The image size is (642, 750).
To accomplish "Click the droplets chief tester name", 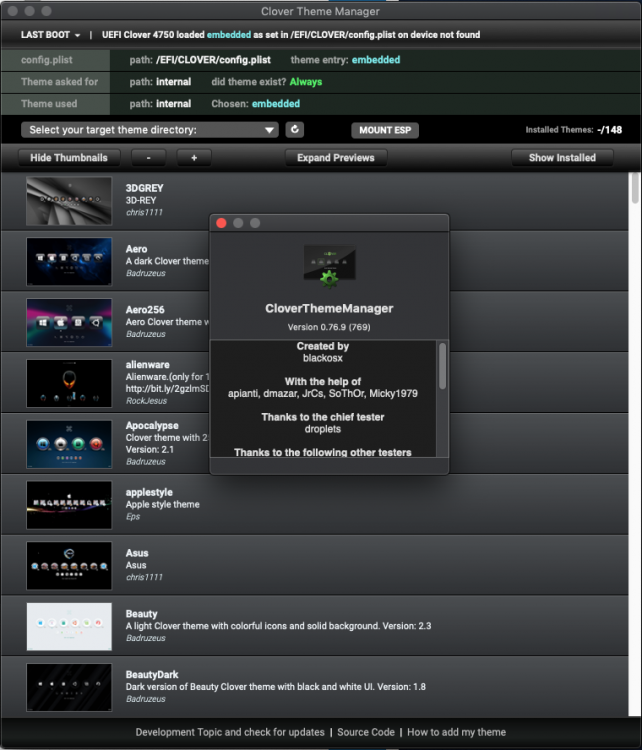I will (323, 429).
